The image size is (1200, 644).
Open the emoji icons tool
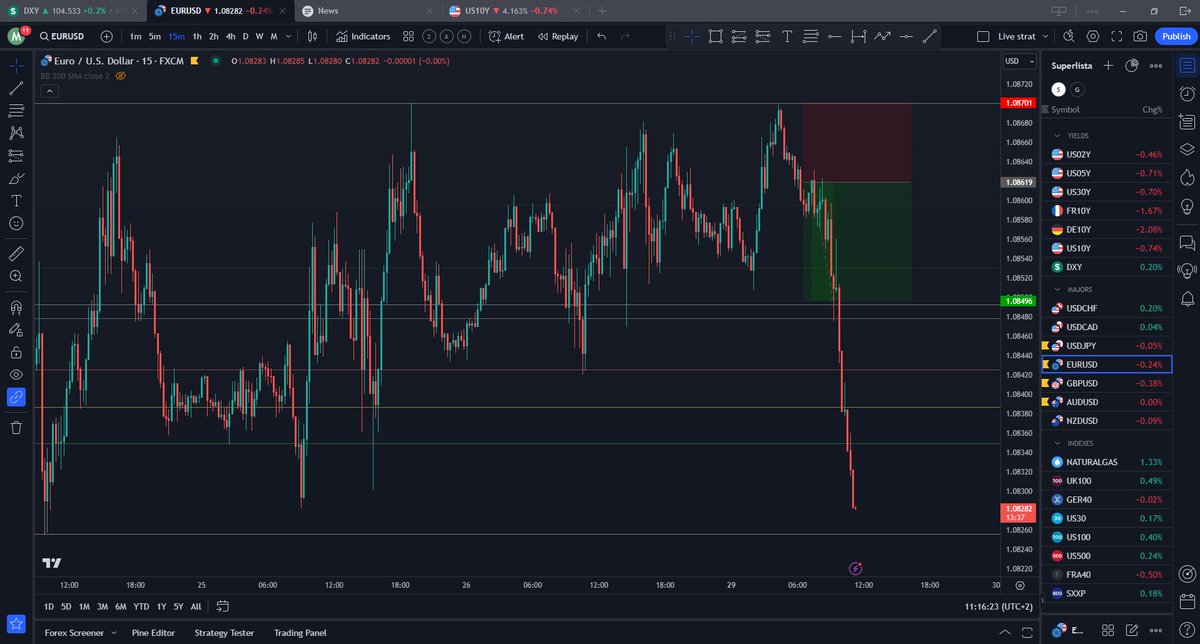[16, 223]
